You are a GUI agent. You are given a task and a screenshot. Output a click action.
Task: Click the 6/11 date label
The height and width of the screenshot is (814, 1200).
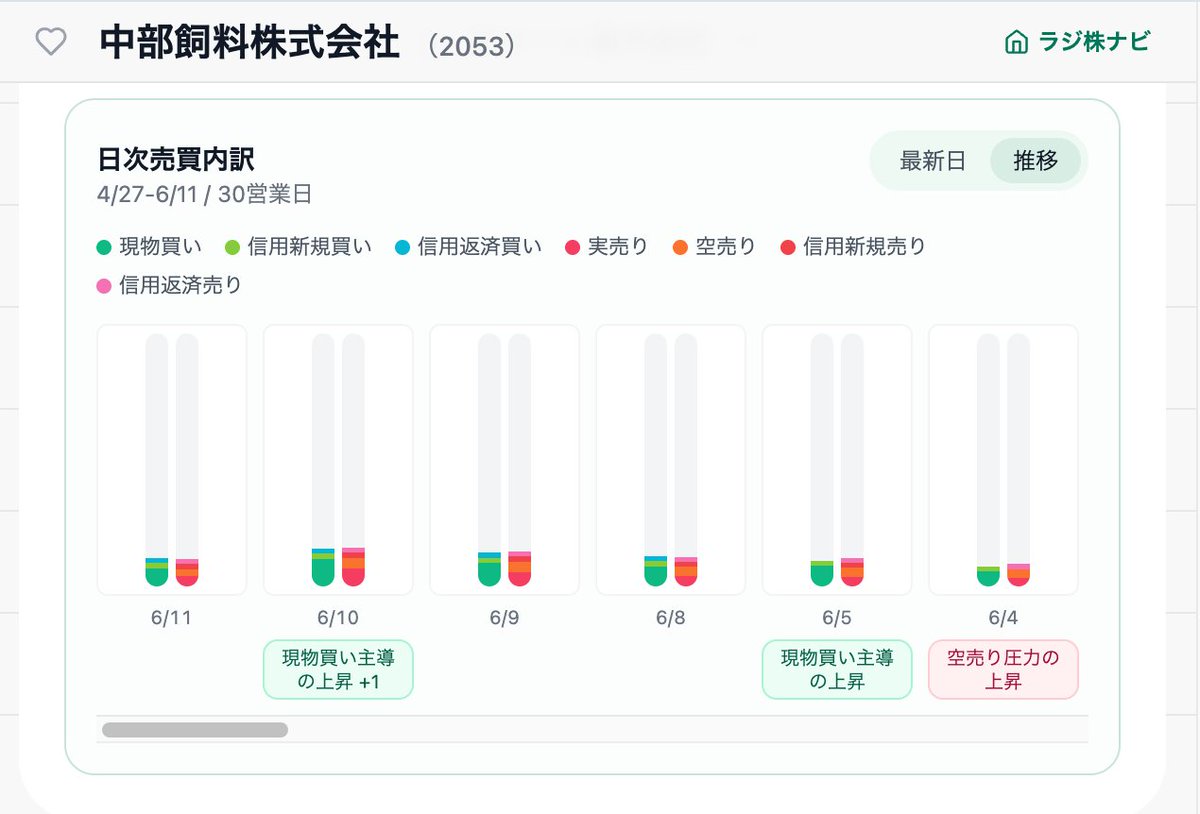pyautogui.click(x=172, y=618)
